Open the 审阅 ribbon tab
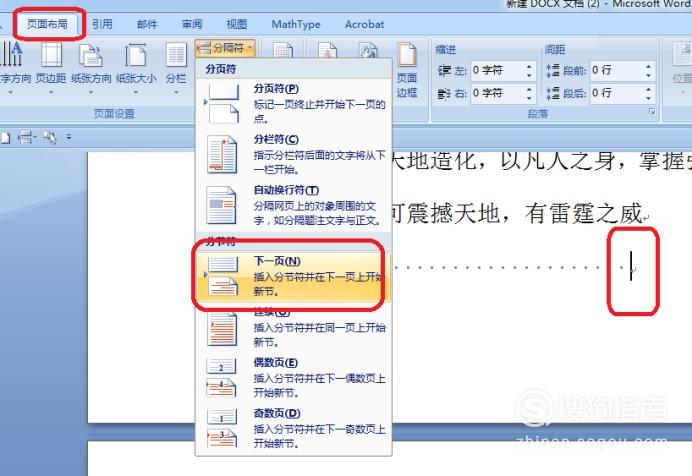 (x=192, y=24)
